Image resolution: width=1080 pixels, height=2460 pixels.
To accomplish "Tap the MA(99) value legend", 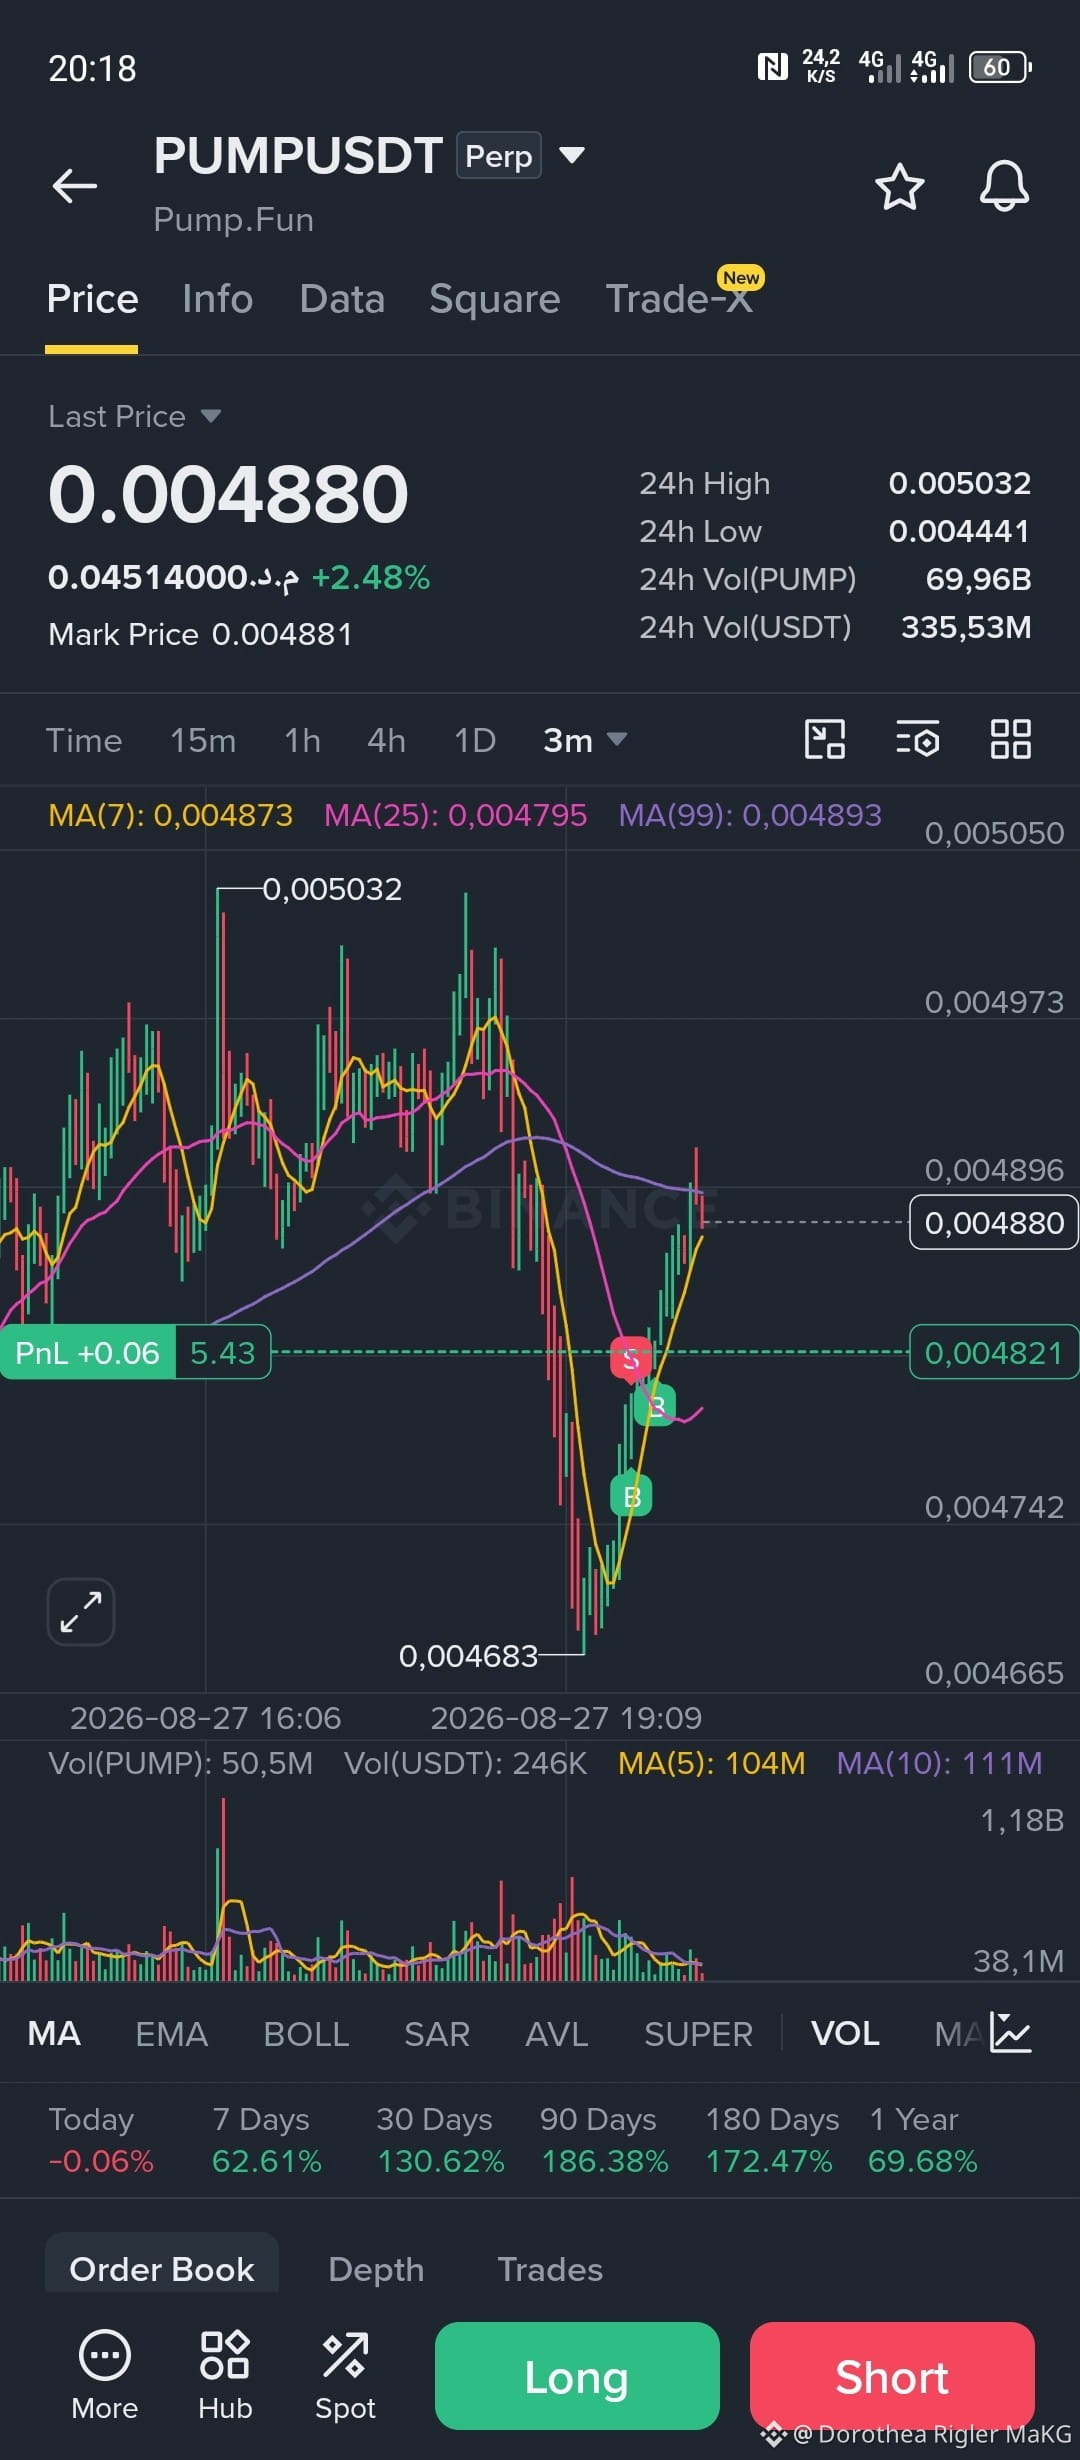I will tap(750, 815).
